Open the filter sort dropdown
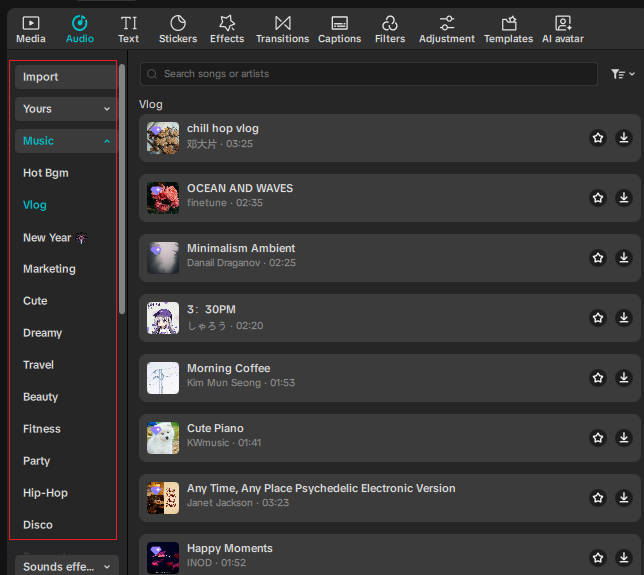 click(622, 74)
